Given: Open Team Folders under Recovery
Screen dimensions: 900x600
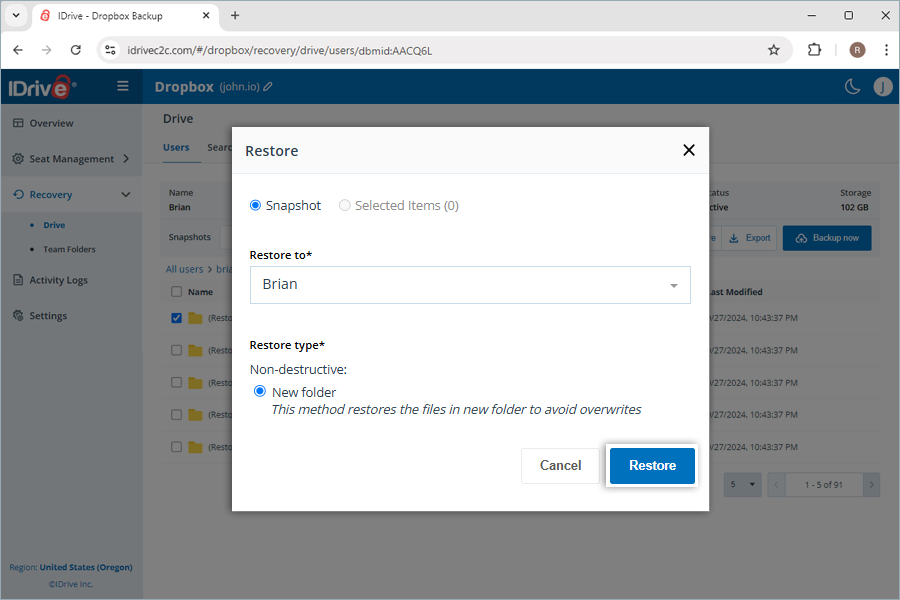Looking at the screenshot, I should tap(69, 249).
